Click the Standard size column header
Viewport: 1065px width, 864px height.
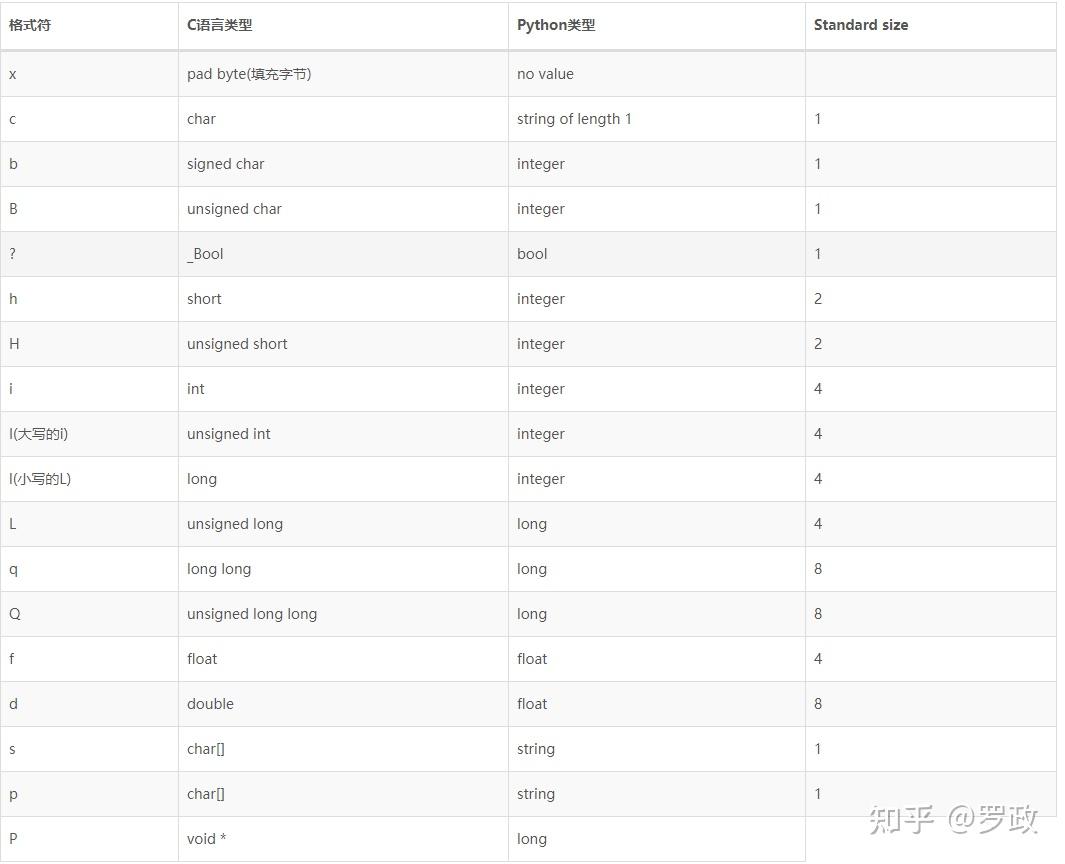(x=861, y=25)
